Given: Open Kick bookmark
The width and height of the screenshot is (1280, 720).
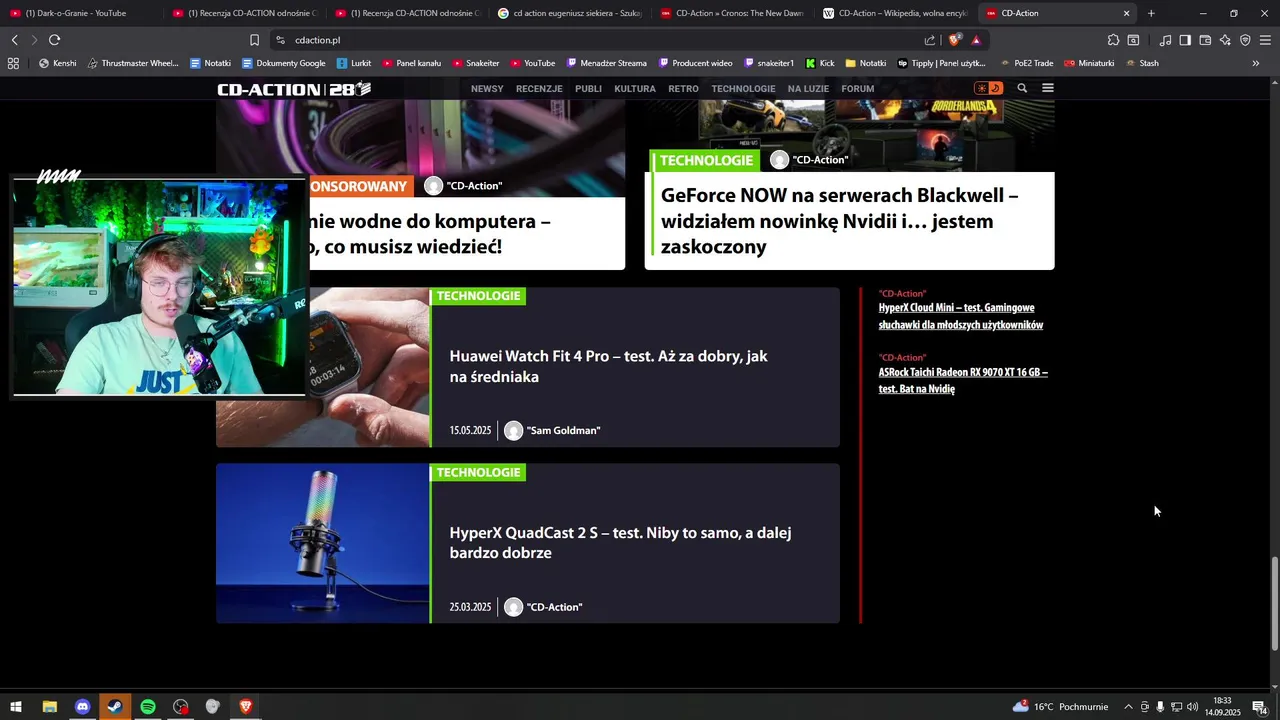Looking at the screenshot, I should 820,63.
